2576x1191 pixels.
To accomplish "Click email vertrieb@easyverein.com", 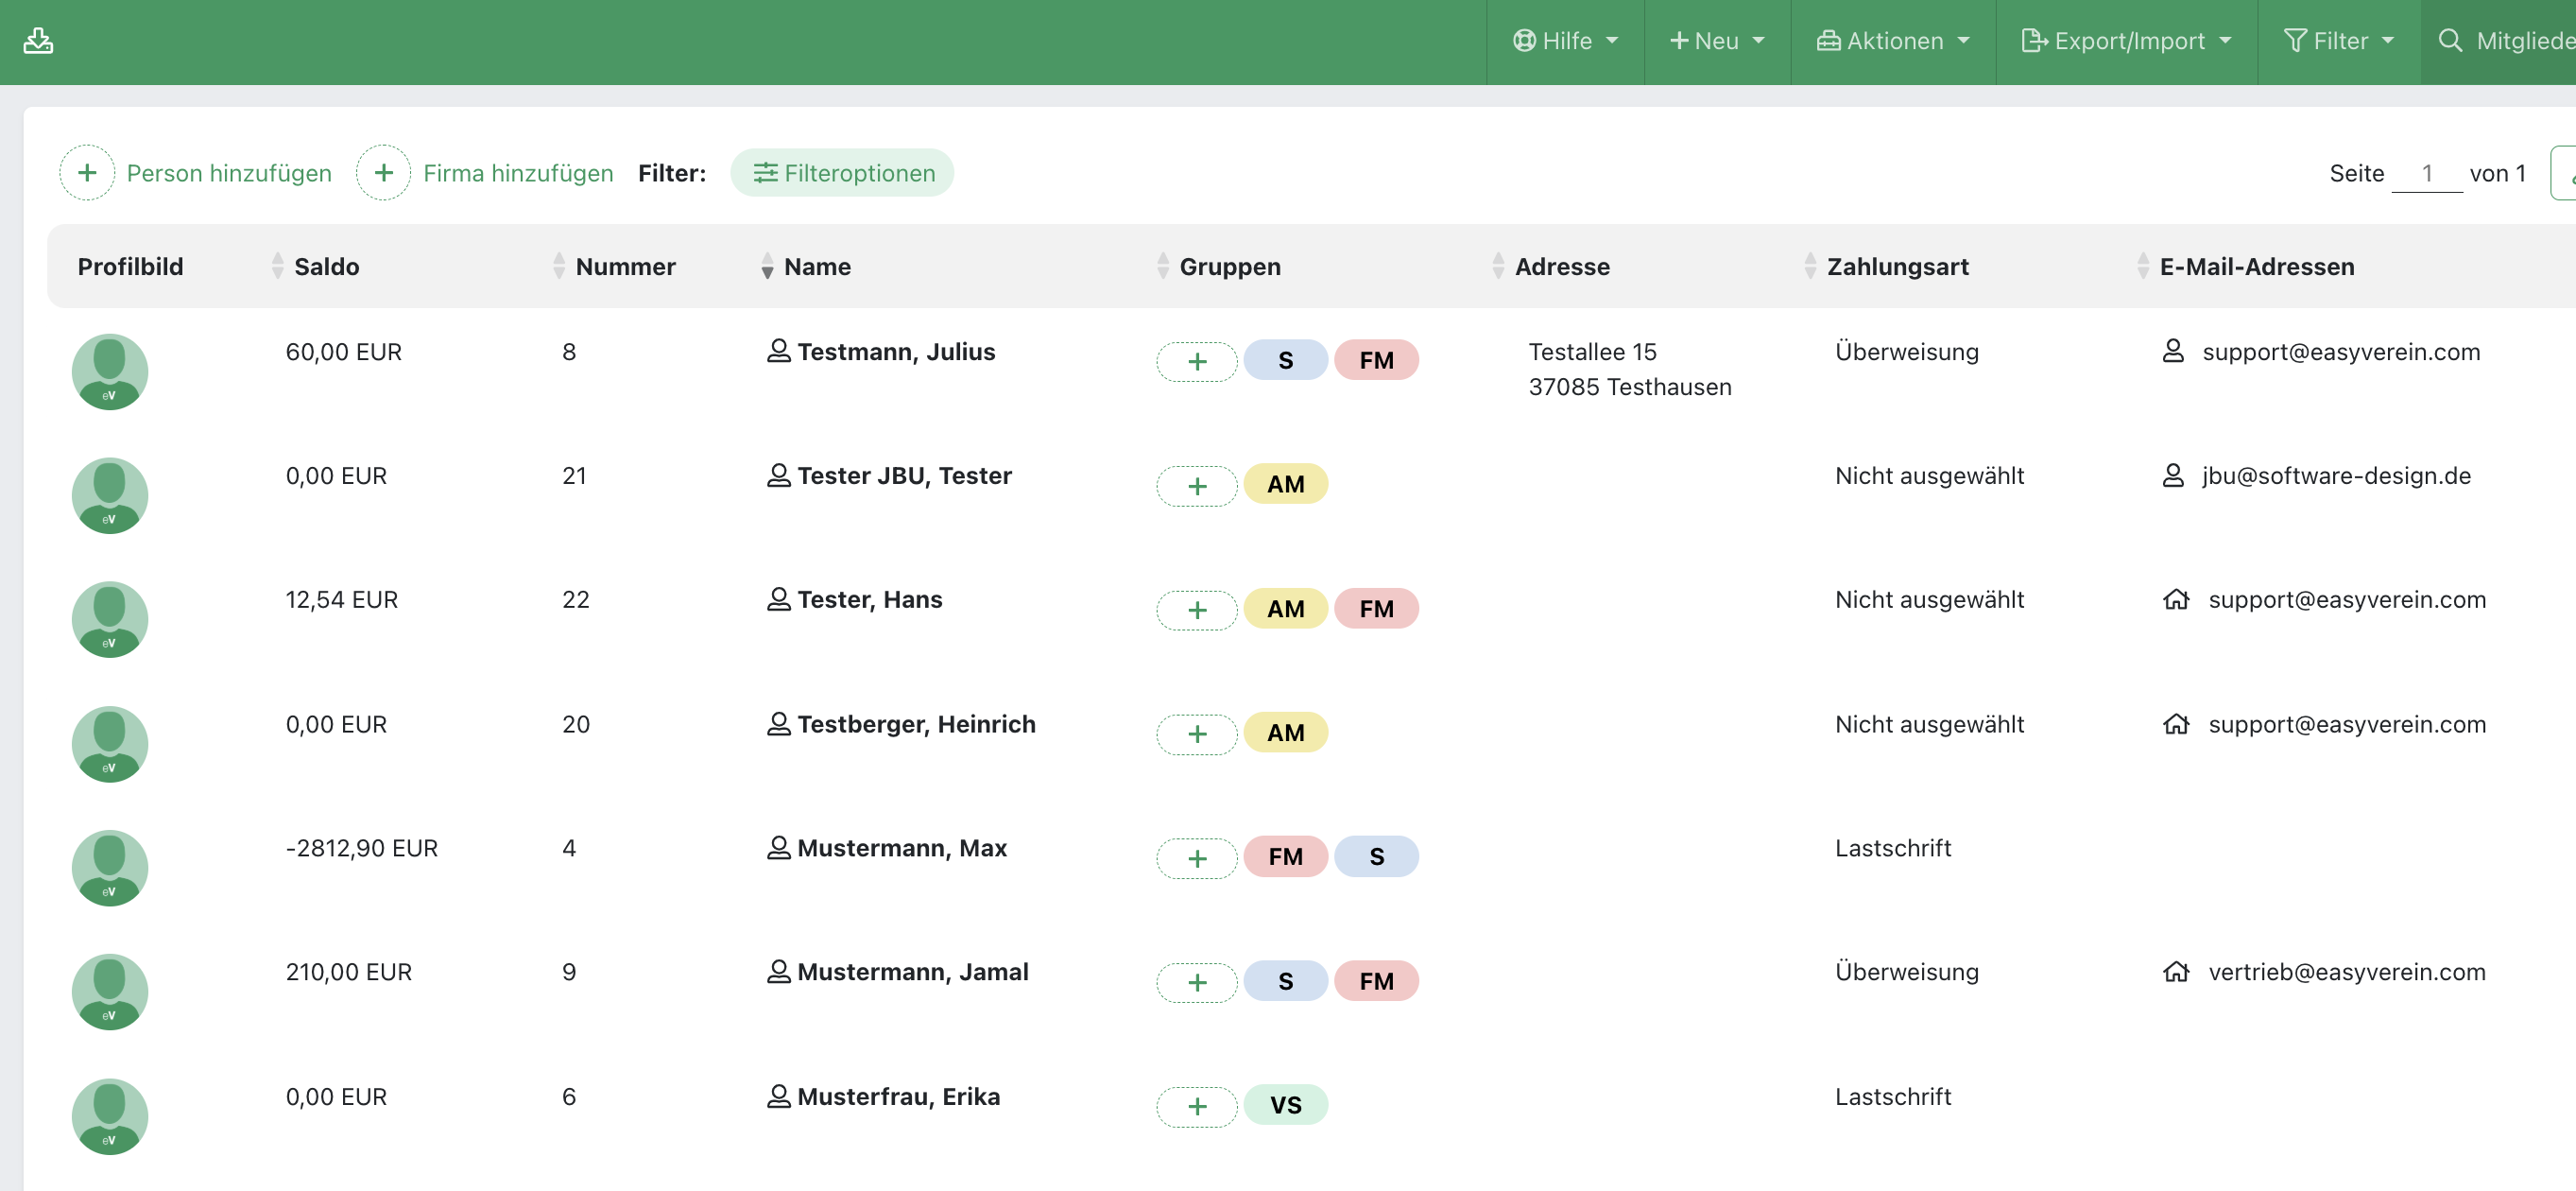I will click(2346, 972).
